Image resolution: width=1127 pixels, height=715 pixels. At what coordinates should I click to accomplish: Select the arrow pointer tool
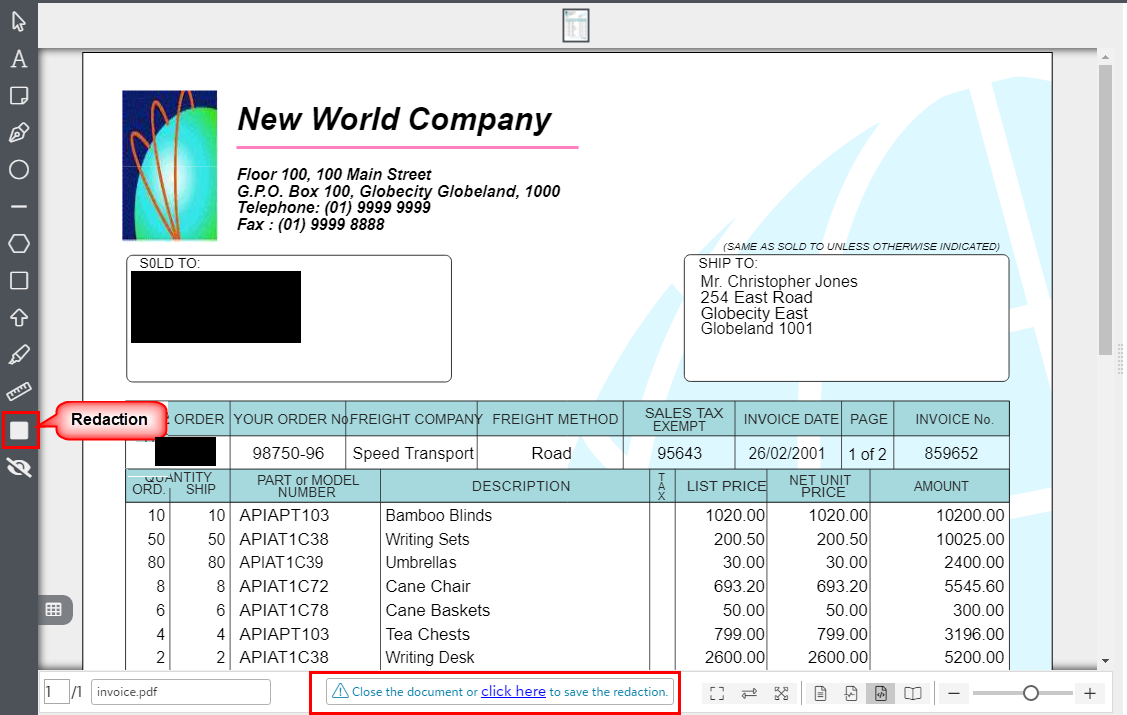click(18, 22)
